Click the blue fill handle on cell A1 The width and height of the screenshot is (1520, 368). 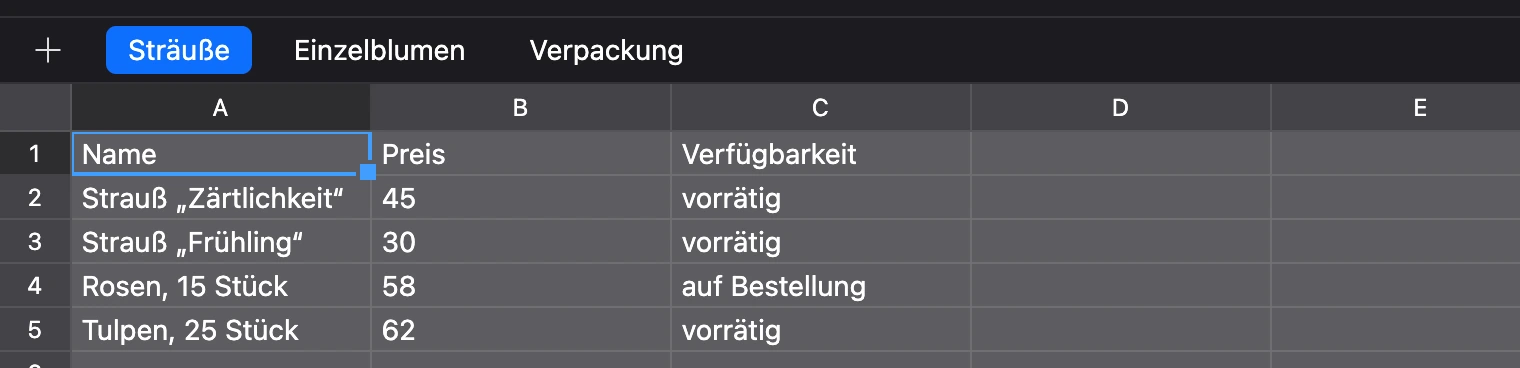point(368,172)
